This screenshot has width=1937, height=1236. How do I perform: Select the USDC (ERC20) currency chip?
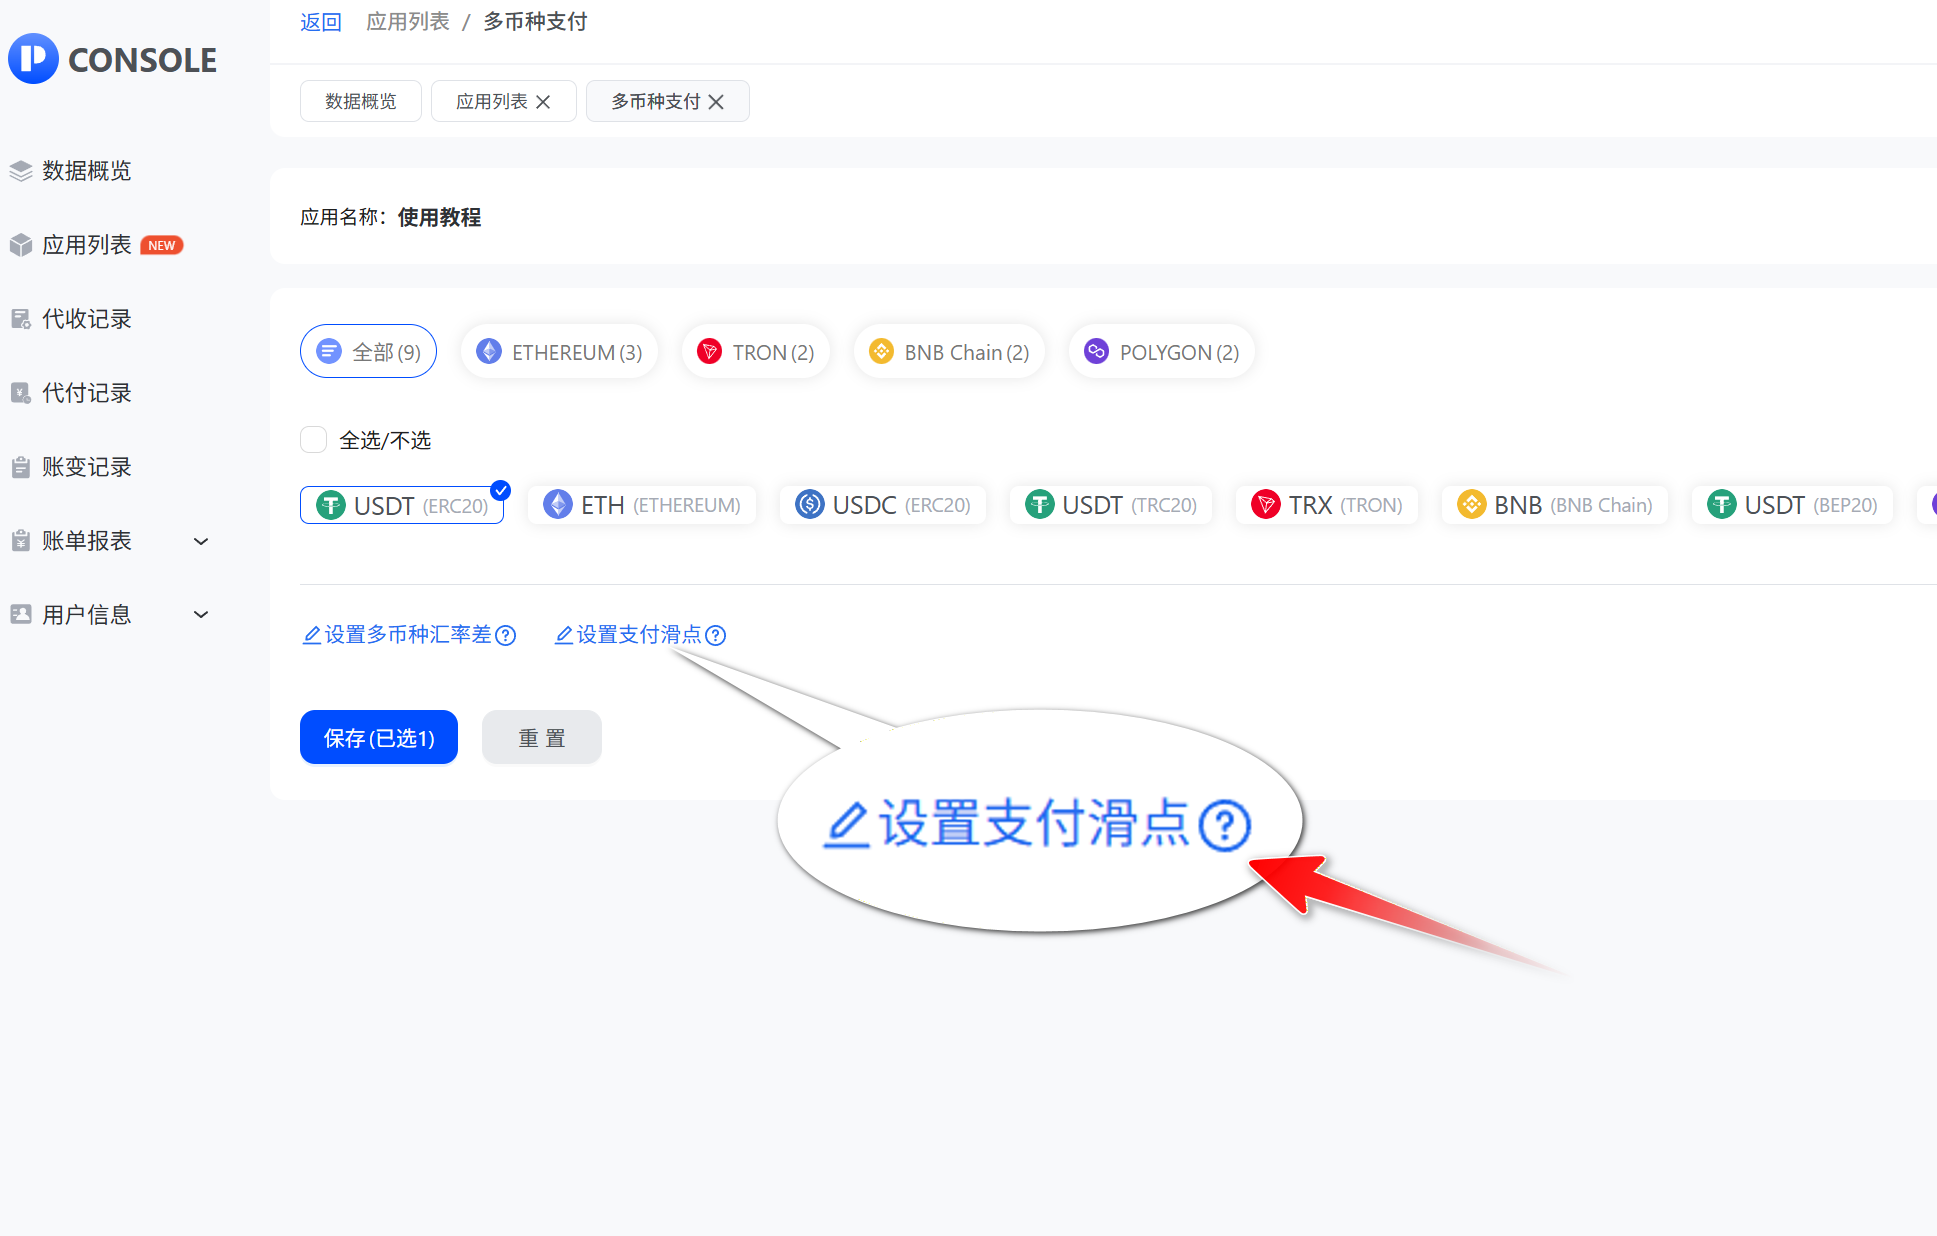coord(883,505)
